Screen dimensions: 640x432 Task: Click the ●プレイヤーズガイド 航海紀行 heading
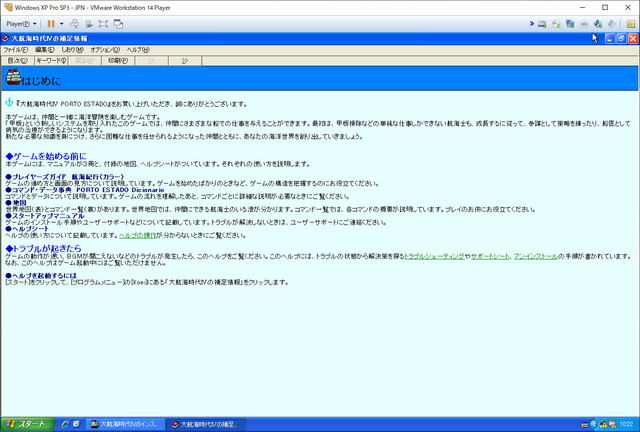(64, 177)
